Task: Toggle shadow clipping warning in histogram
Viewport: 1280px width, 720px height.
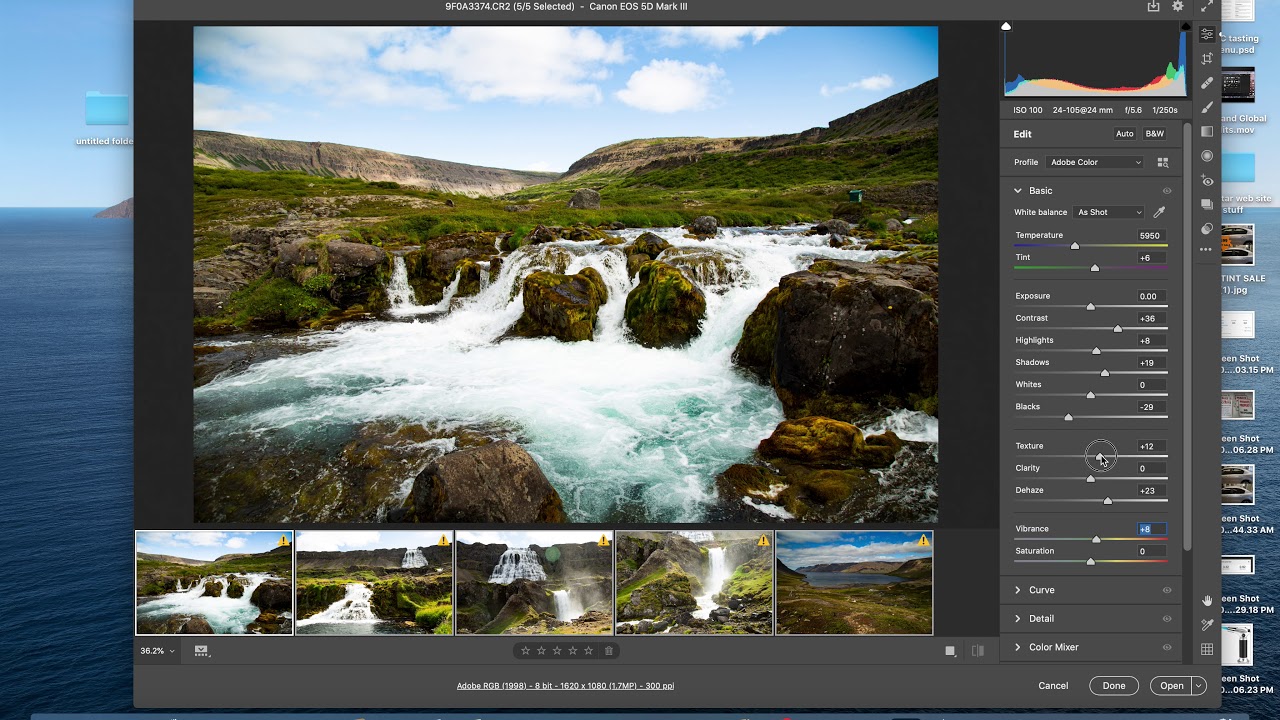Action: (x=1006, y=26)
